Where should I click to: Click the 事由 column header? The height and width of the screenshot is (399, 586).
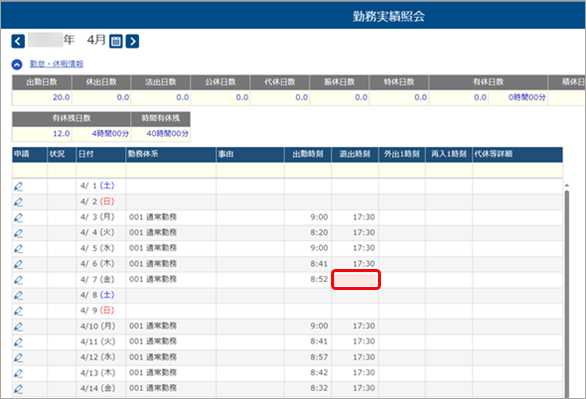pos(250,154)
